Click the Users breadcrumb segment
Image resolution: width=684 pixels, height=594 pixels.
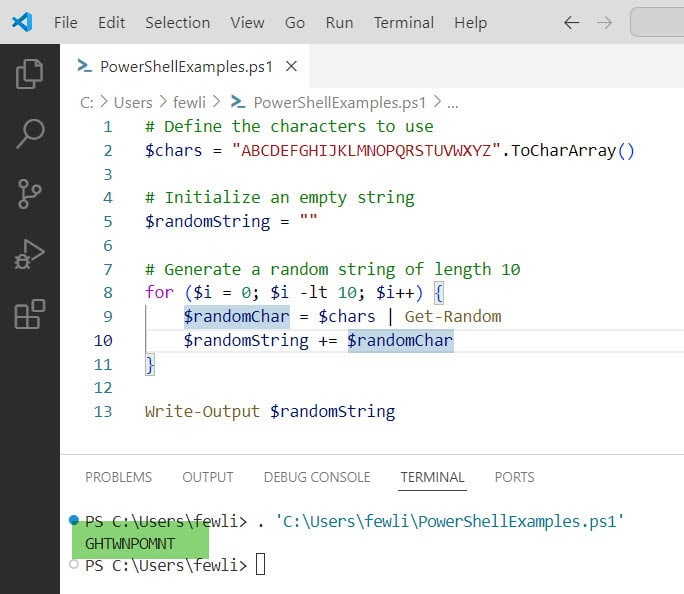133,103
